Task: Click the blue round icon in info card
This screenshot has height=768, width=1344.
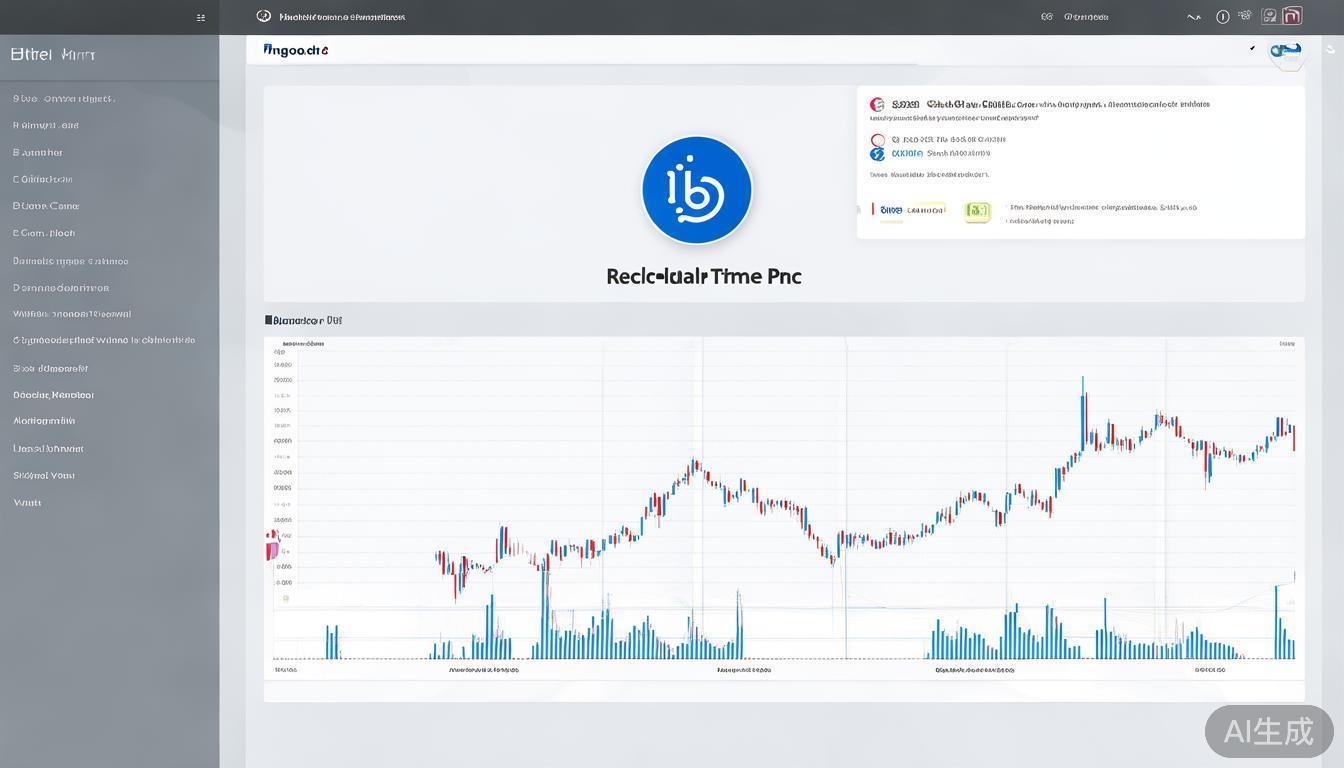Action: tap(877, 154)
